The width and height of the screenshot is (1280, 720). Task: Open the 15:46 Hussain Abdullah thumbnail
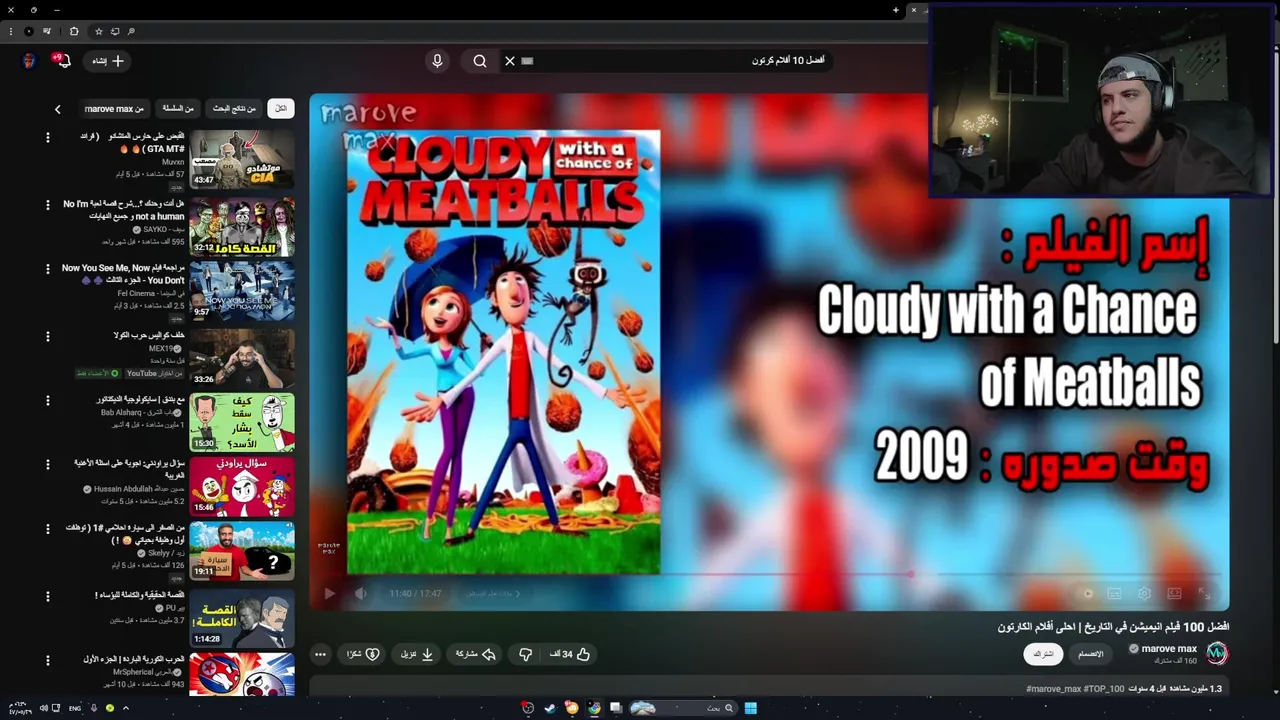click(x=242, y=486)
